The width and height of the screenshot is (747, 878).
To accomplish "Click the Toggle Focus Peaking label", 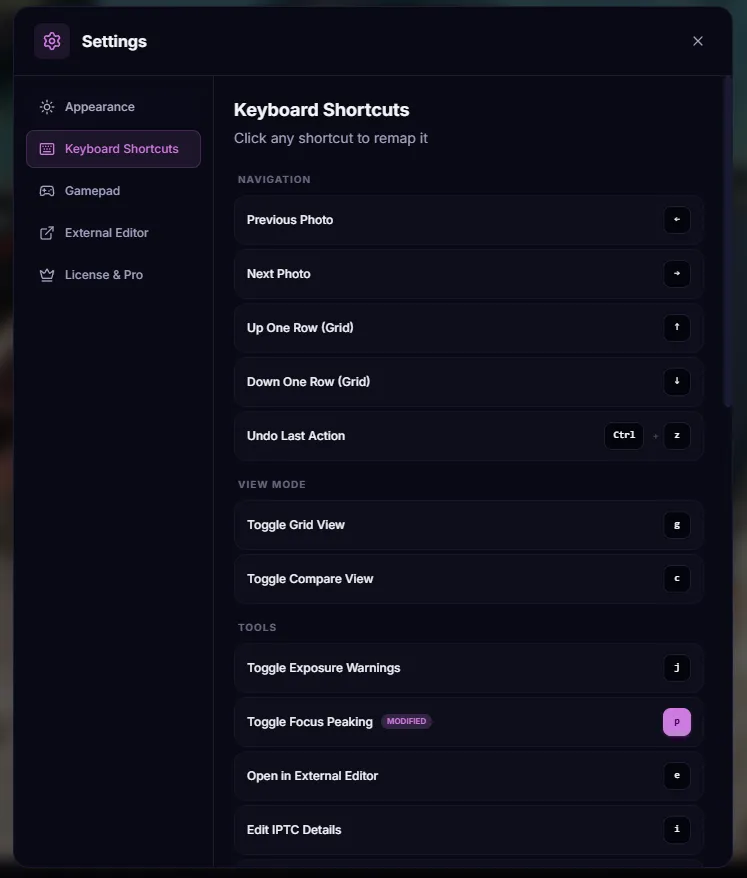I will click(x=310, y=722).
